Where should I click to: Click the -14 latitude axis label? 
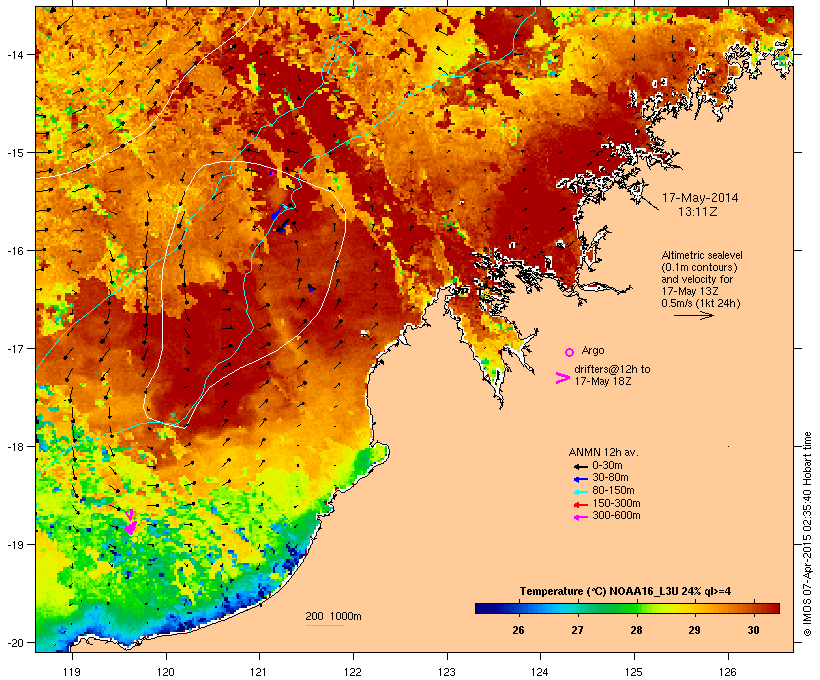(15, 54)
